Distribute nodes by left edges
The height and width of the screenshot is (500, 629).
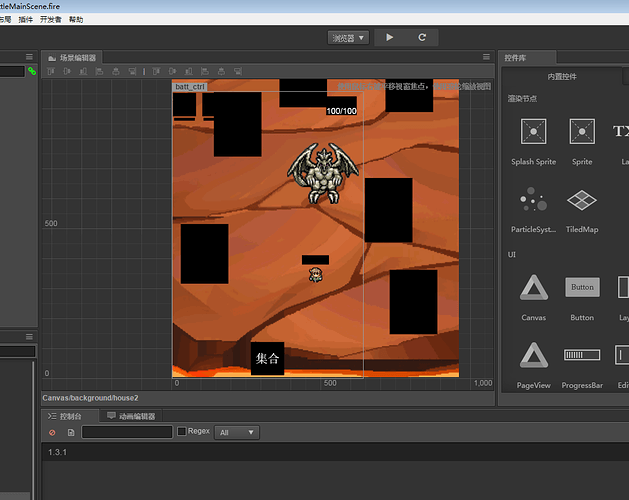pyautogui.click(x=205, y=71)
